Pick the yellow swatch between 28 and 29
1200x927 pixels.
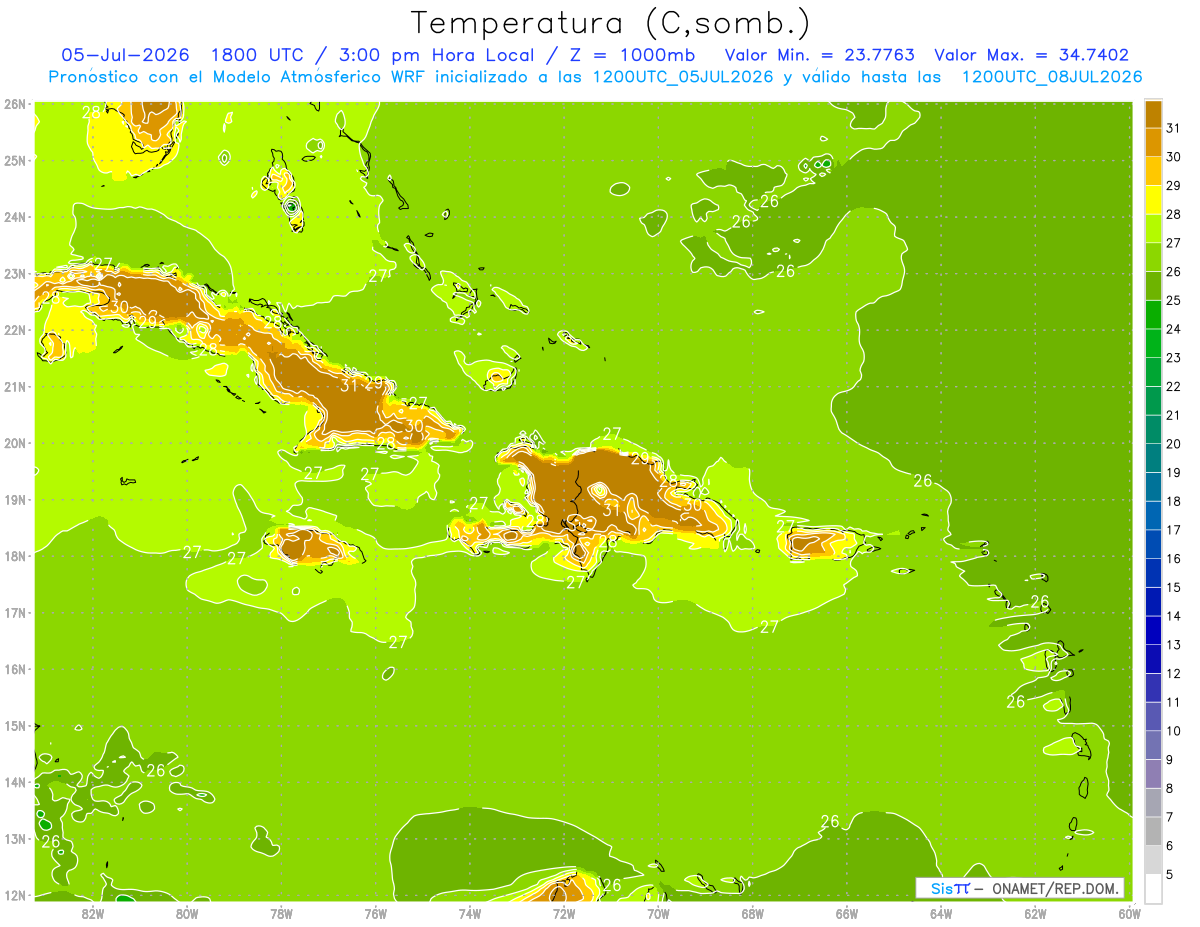tap(1153, 200)
